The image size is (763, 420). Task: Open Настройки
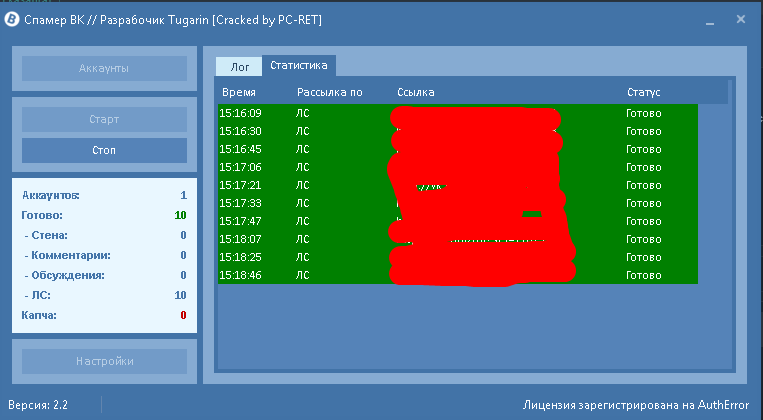[104, 361]
